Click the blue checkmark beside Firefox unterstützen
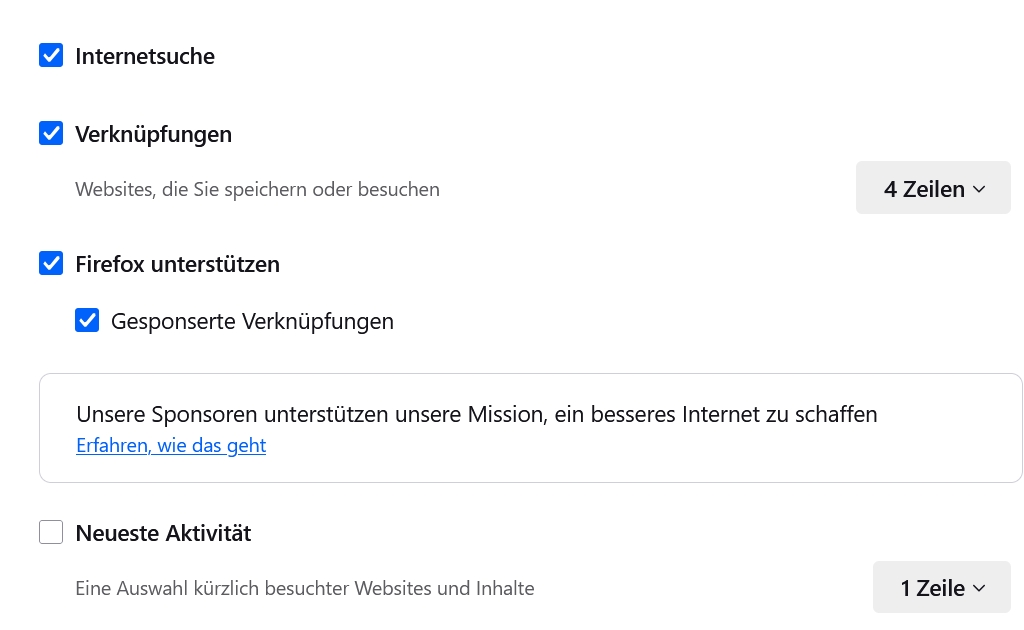1024x630 pixels. click(x=51, y=264)
